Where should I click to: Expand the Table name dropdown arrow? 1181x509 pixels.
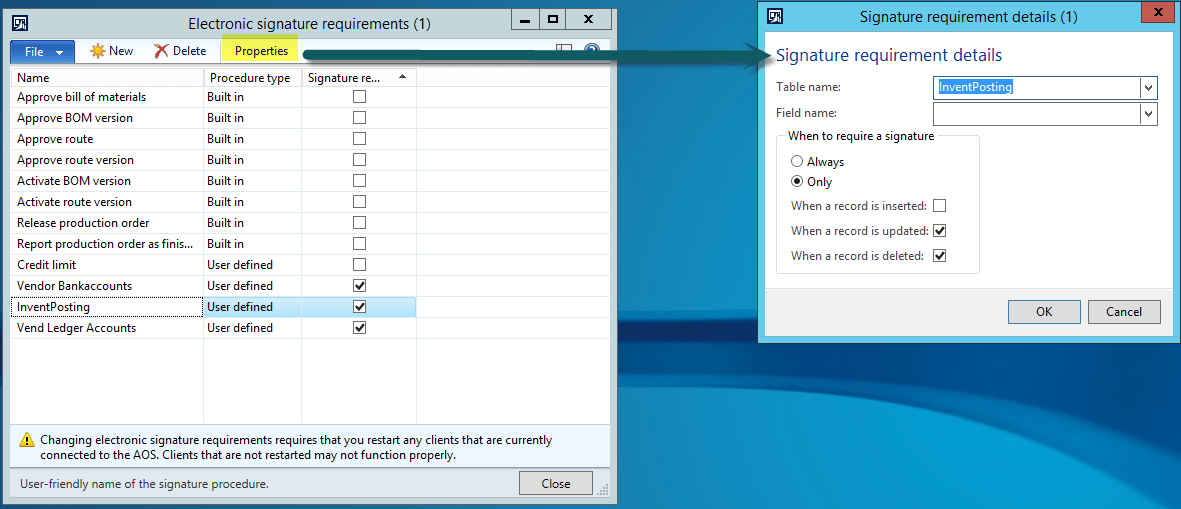pyautogui.click(x=1149, y=87)
